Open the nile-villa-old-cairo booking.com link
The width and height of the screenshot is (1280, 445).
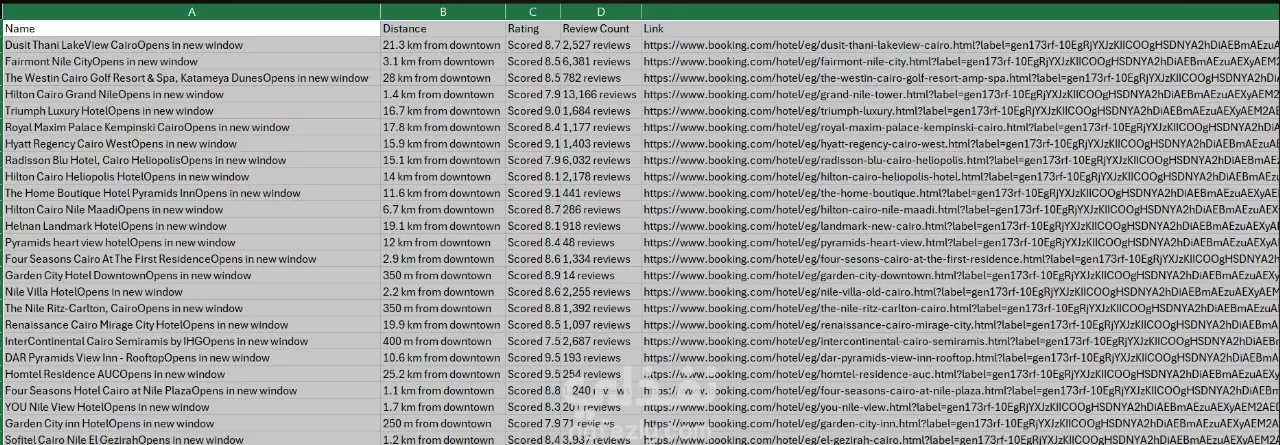pyautogui.click(x=960, y=292)
